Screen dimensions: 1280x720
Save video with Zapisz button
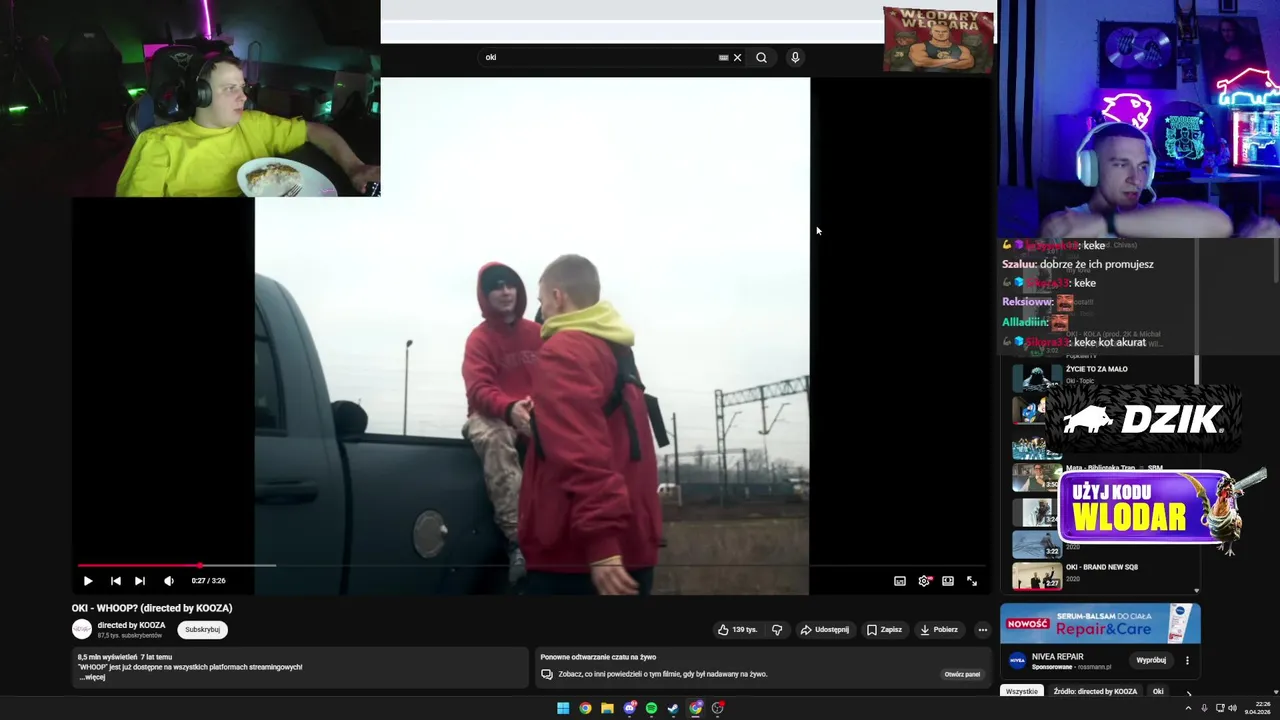point(884,630)
